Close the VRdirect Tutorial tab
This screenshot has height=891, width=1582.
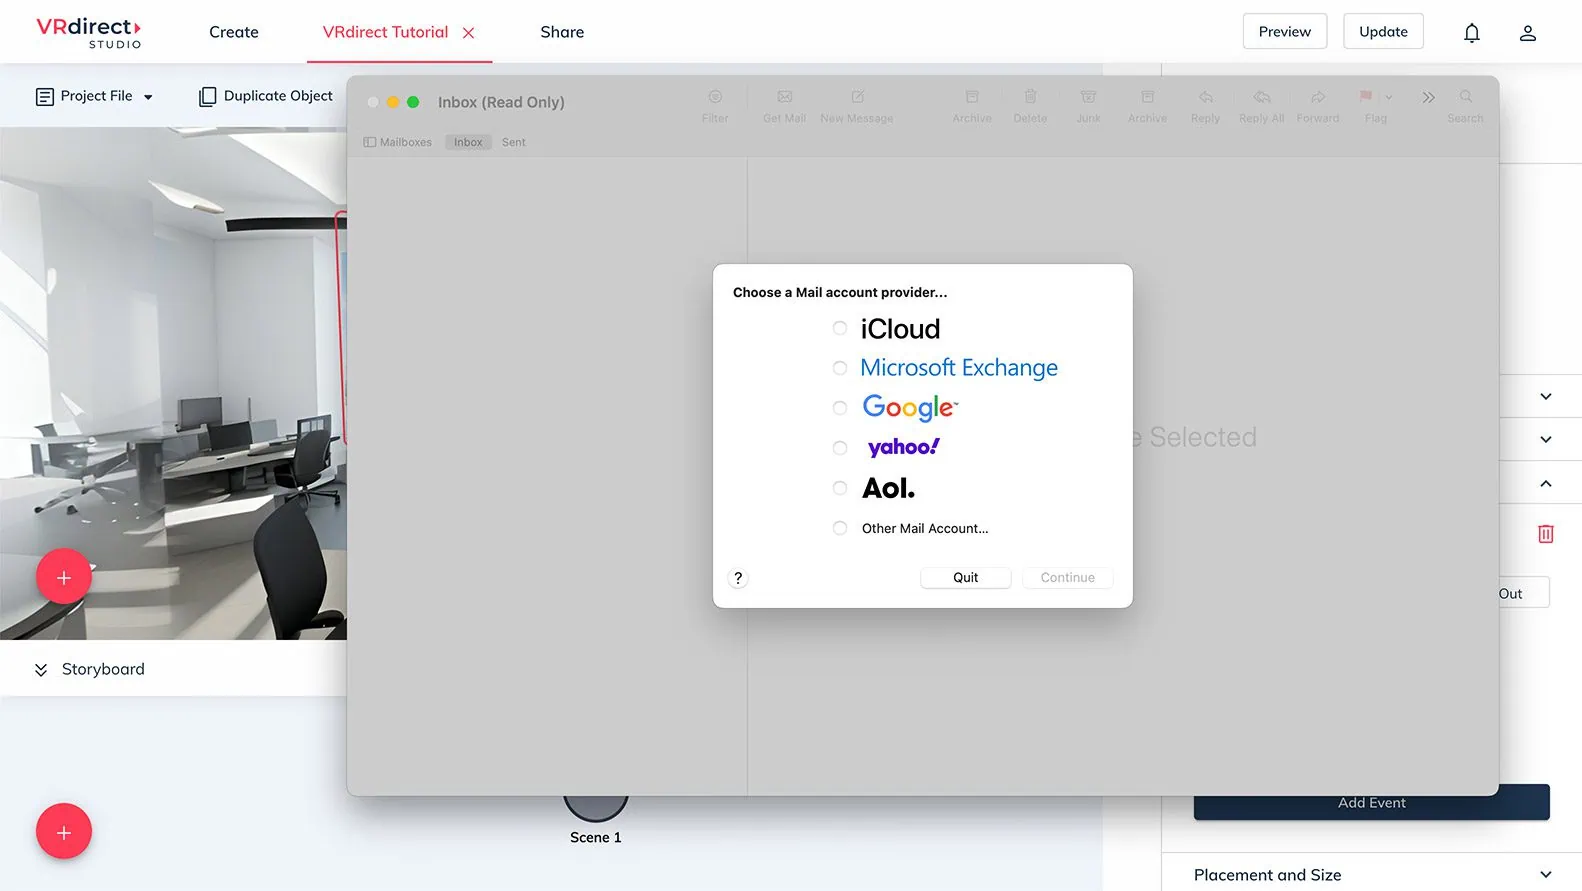pyautogui.click(x=468, y=33)
